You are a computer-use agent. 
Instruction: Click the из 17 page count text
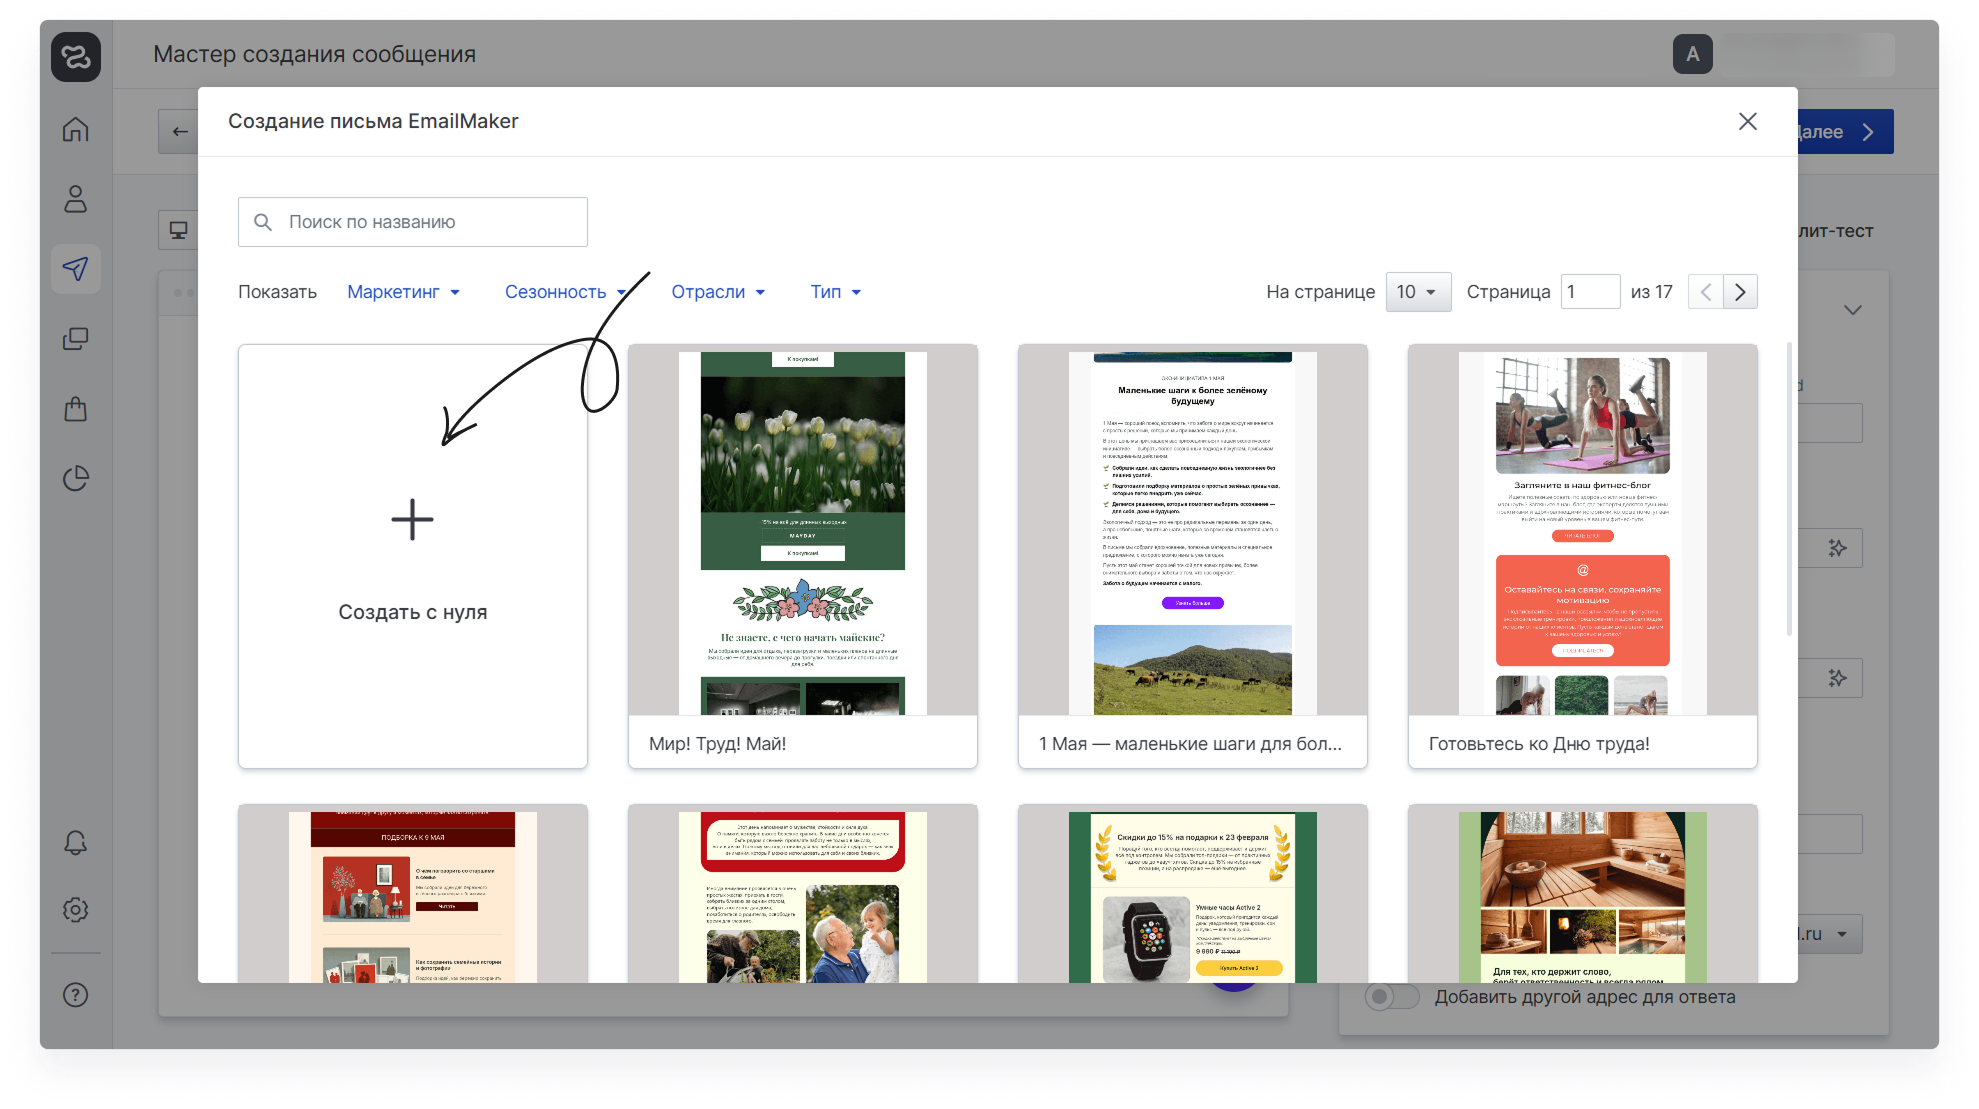1651,292
